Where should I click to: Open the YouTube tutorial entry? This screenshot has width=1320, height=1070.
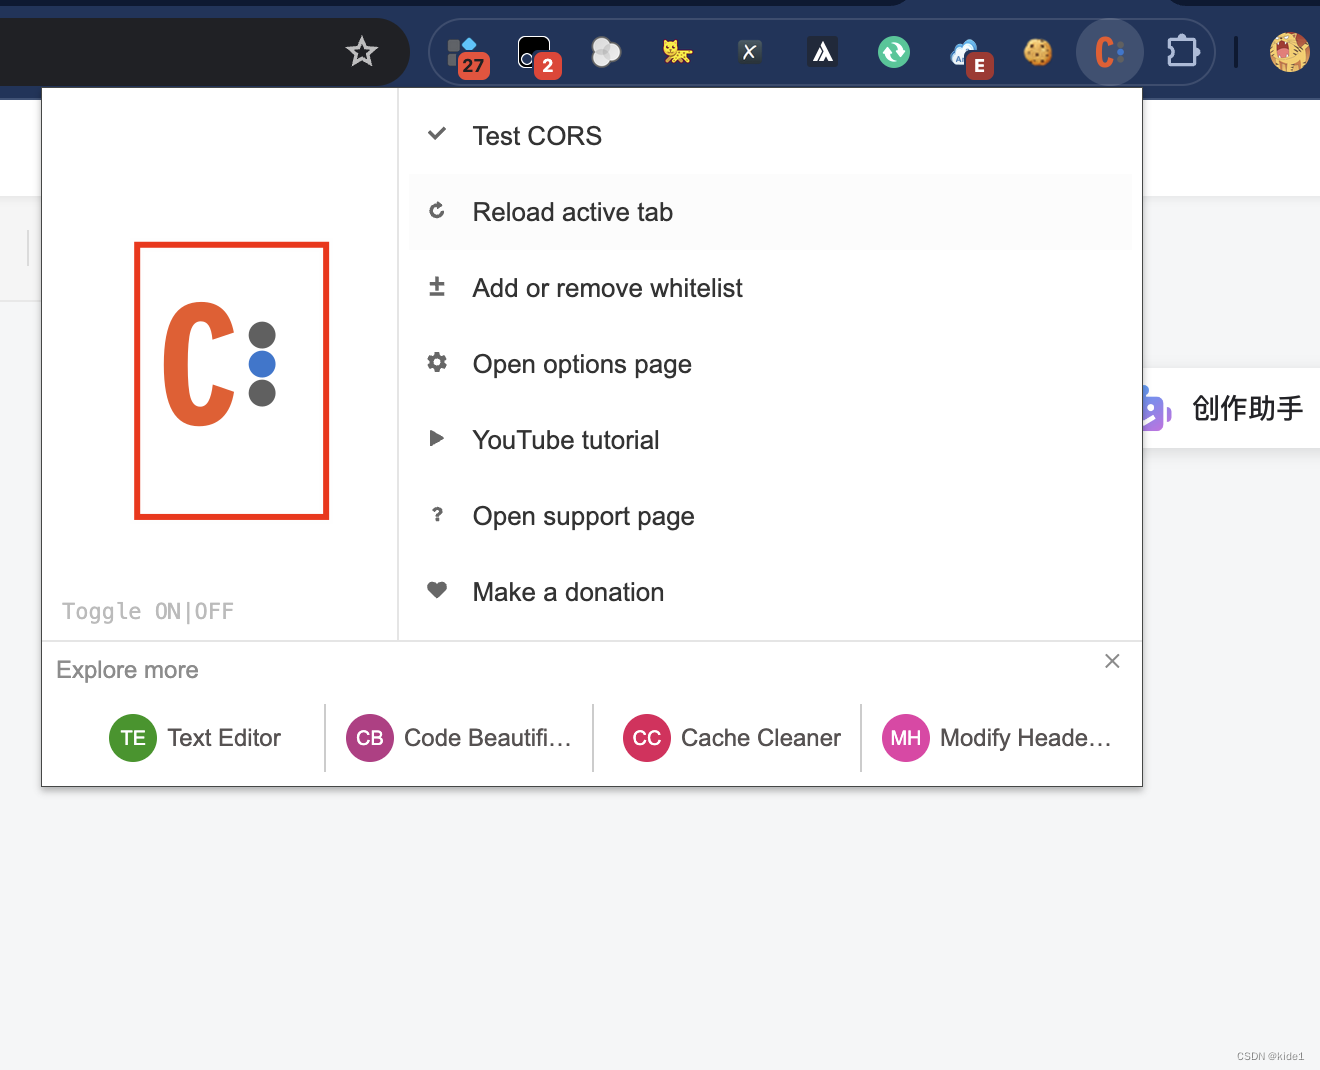770,440
